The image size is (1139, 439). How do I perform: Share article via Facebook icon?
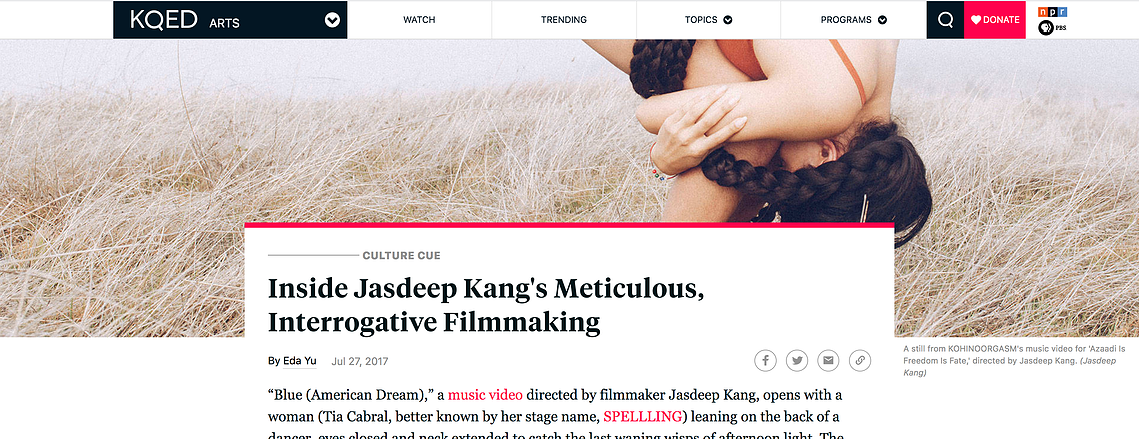tap(766, 361)
